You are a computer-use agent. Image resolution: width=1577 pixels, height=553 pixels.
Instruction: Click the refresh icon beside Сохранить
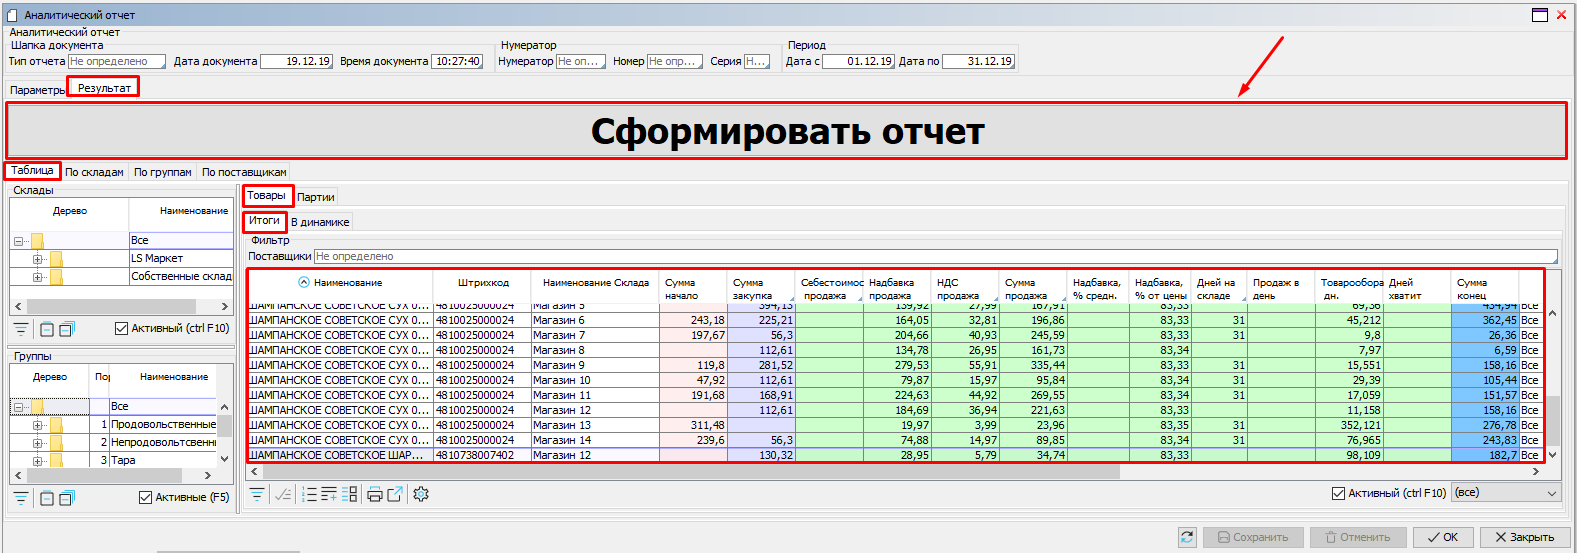pos(1187,537)
